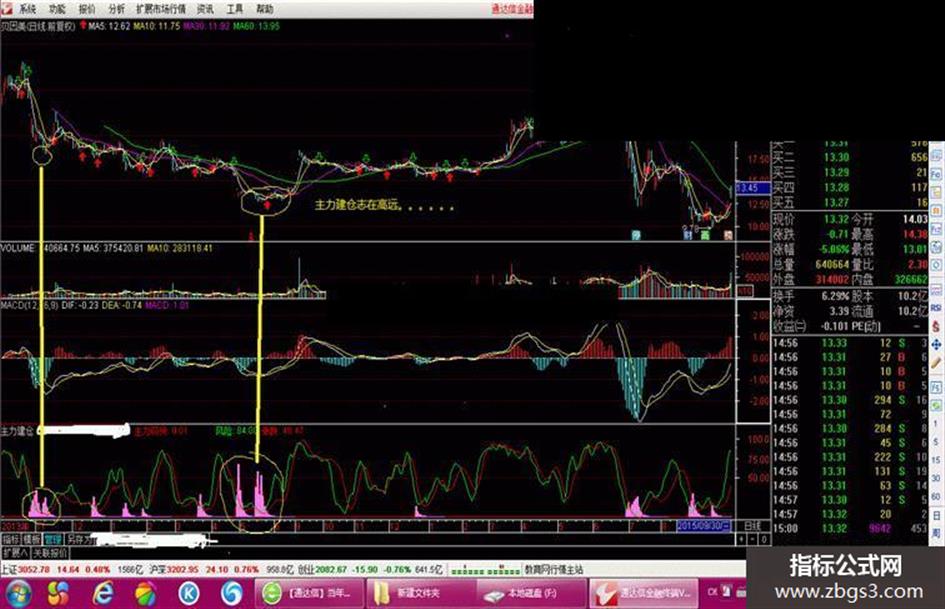
Task: Open the 新建文件夹 taskbar window
Action: pos(420,593)
